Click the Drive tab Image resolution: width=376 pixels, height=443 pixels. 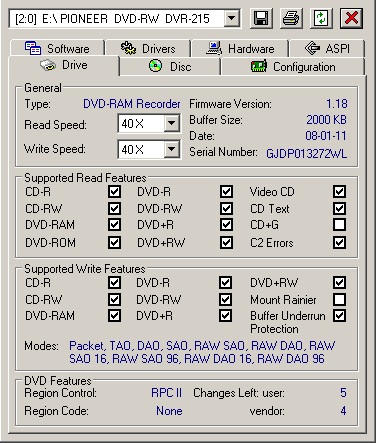pos(64,65)
